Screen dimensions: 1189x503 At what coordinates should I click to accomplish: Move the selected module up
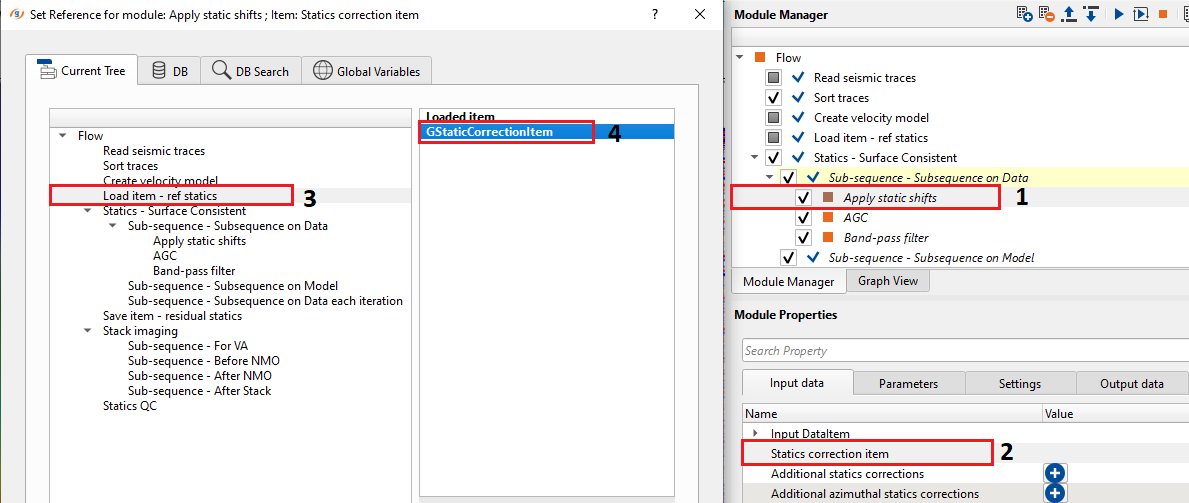1068,14
